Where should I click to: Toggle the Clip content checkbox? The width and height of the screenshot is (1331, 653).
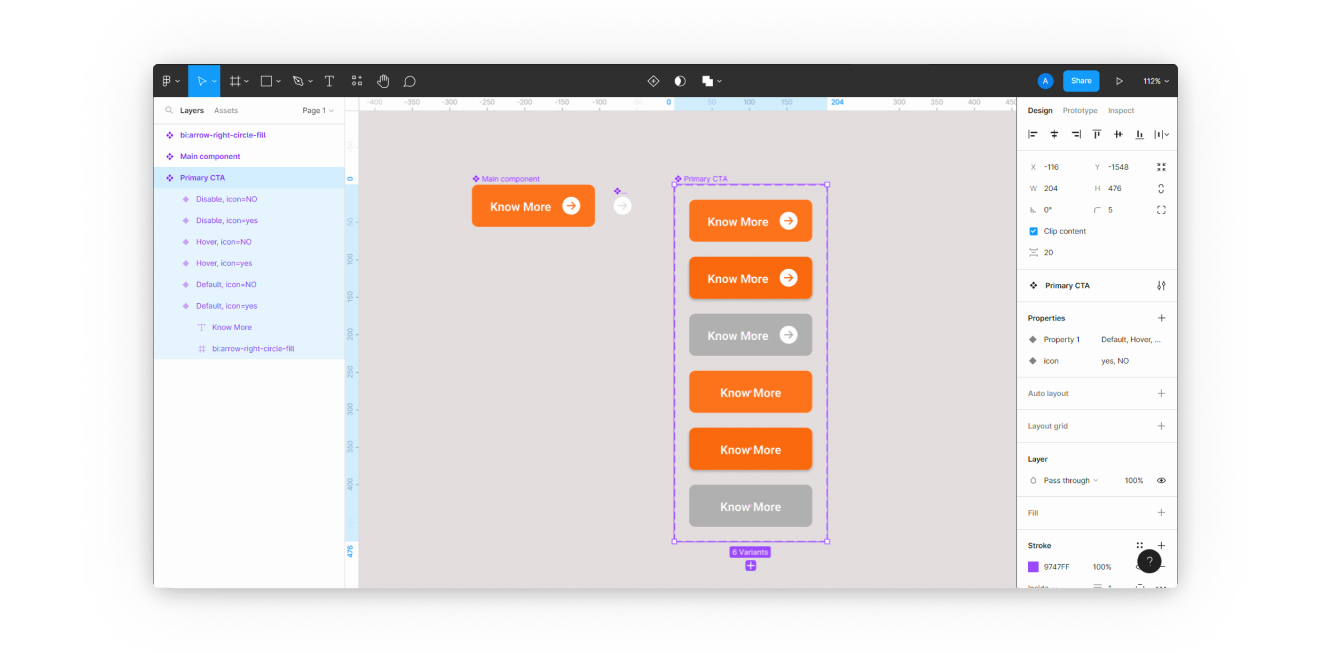1033,231
